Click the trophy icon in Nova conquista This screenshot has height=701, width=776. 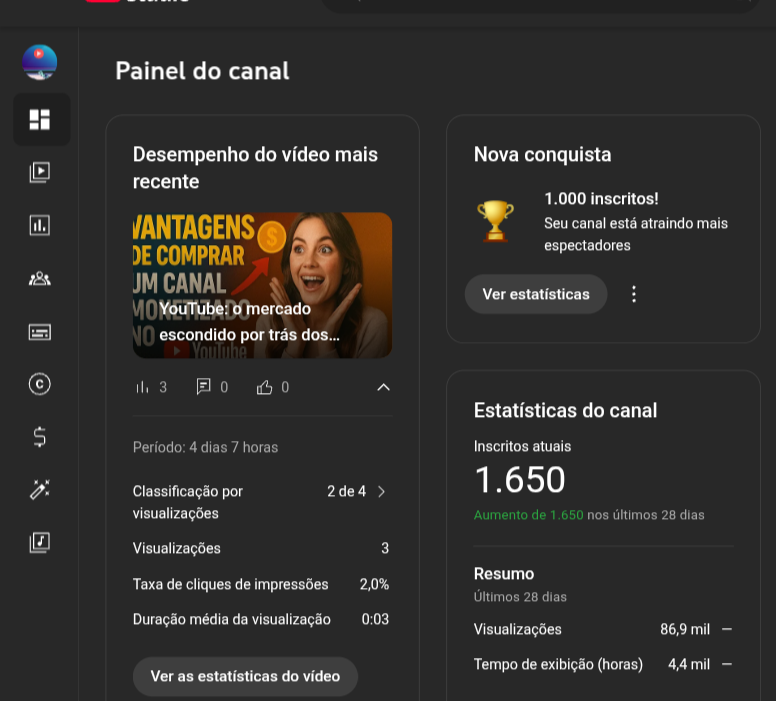495,221
